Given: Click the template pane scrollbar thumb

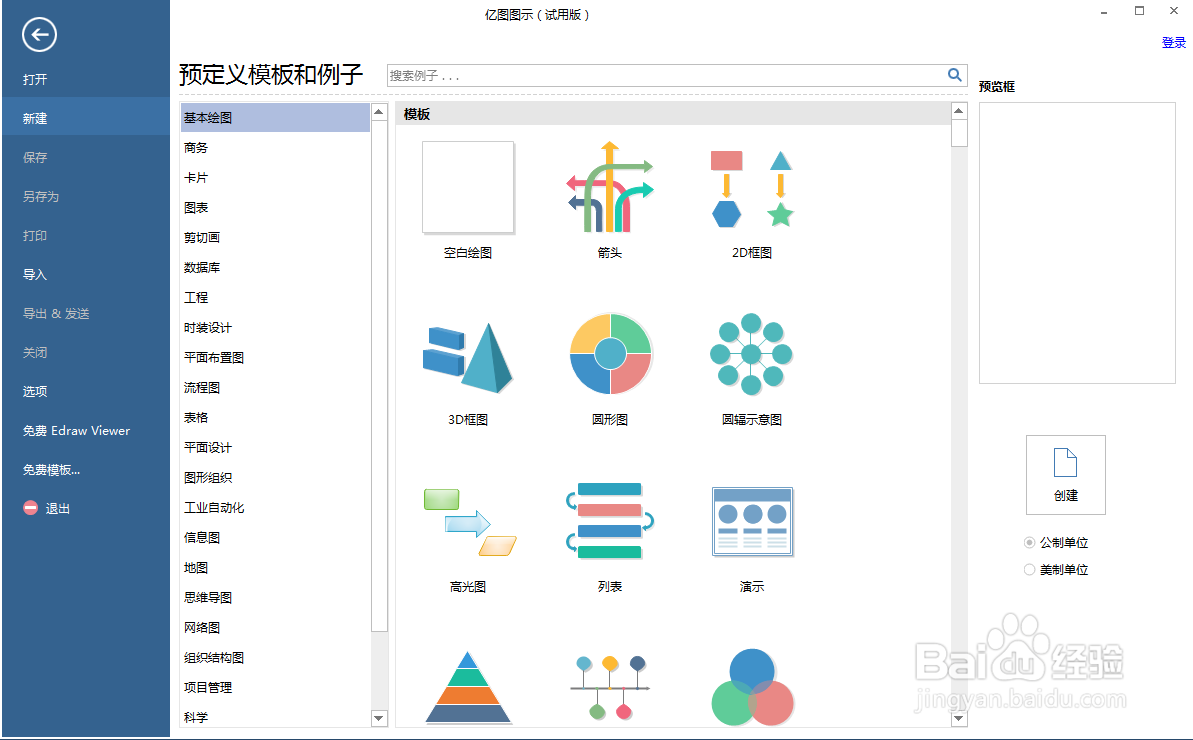Looking at the screenshot, I should coord(959,133).
